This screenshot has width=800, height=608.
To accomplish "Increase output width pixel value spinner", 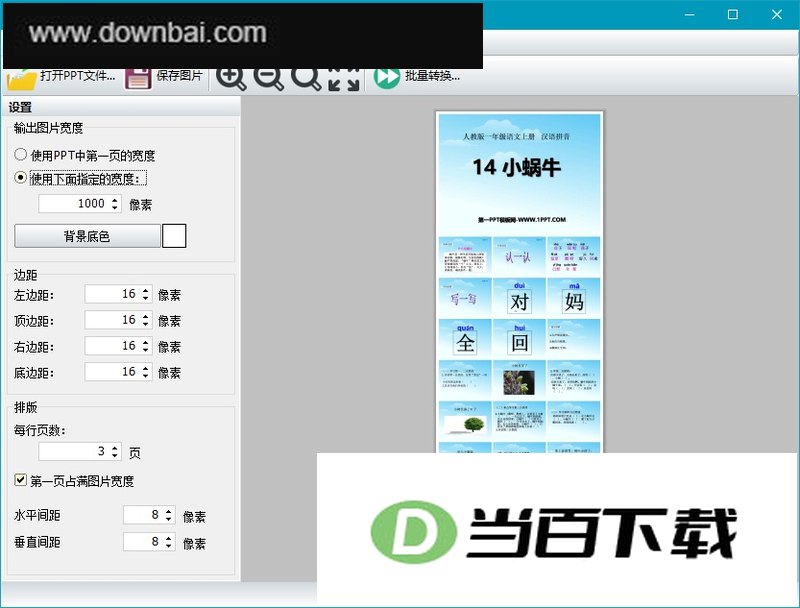I will point(115,199).
